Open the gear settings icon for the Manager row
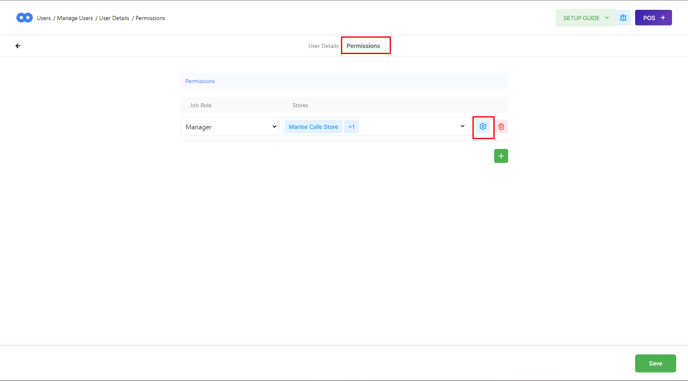 (483, 126)
